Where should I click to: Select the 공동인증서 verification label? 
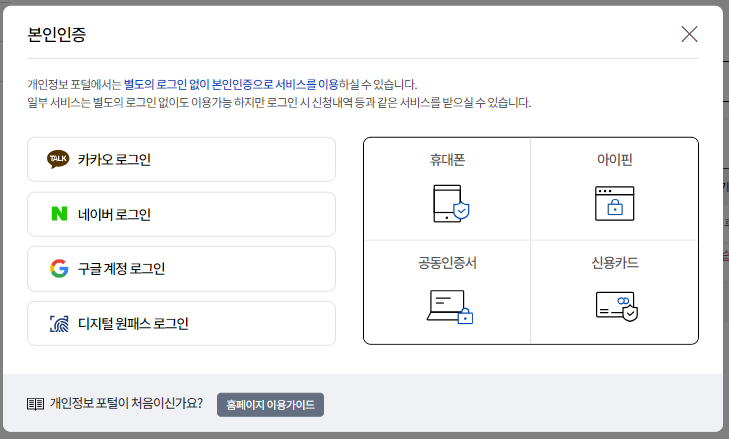pyautogui.click(x=447, y=263)
